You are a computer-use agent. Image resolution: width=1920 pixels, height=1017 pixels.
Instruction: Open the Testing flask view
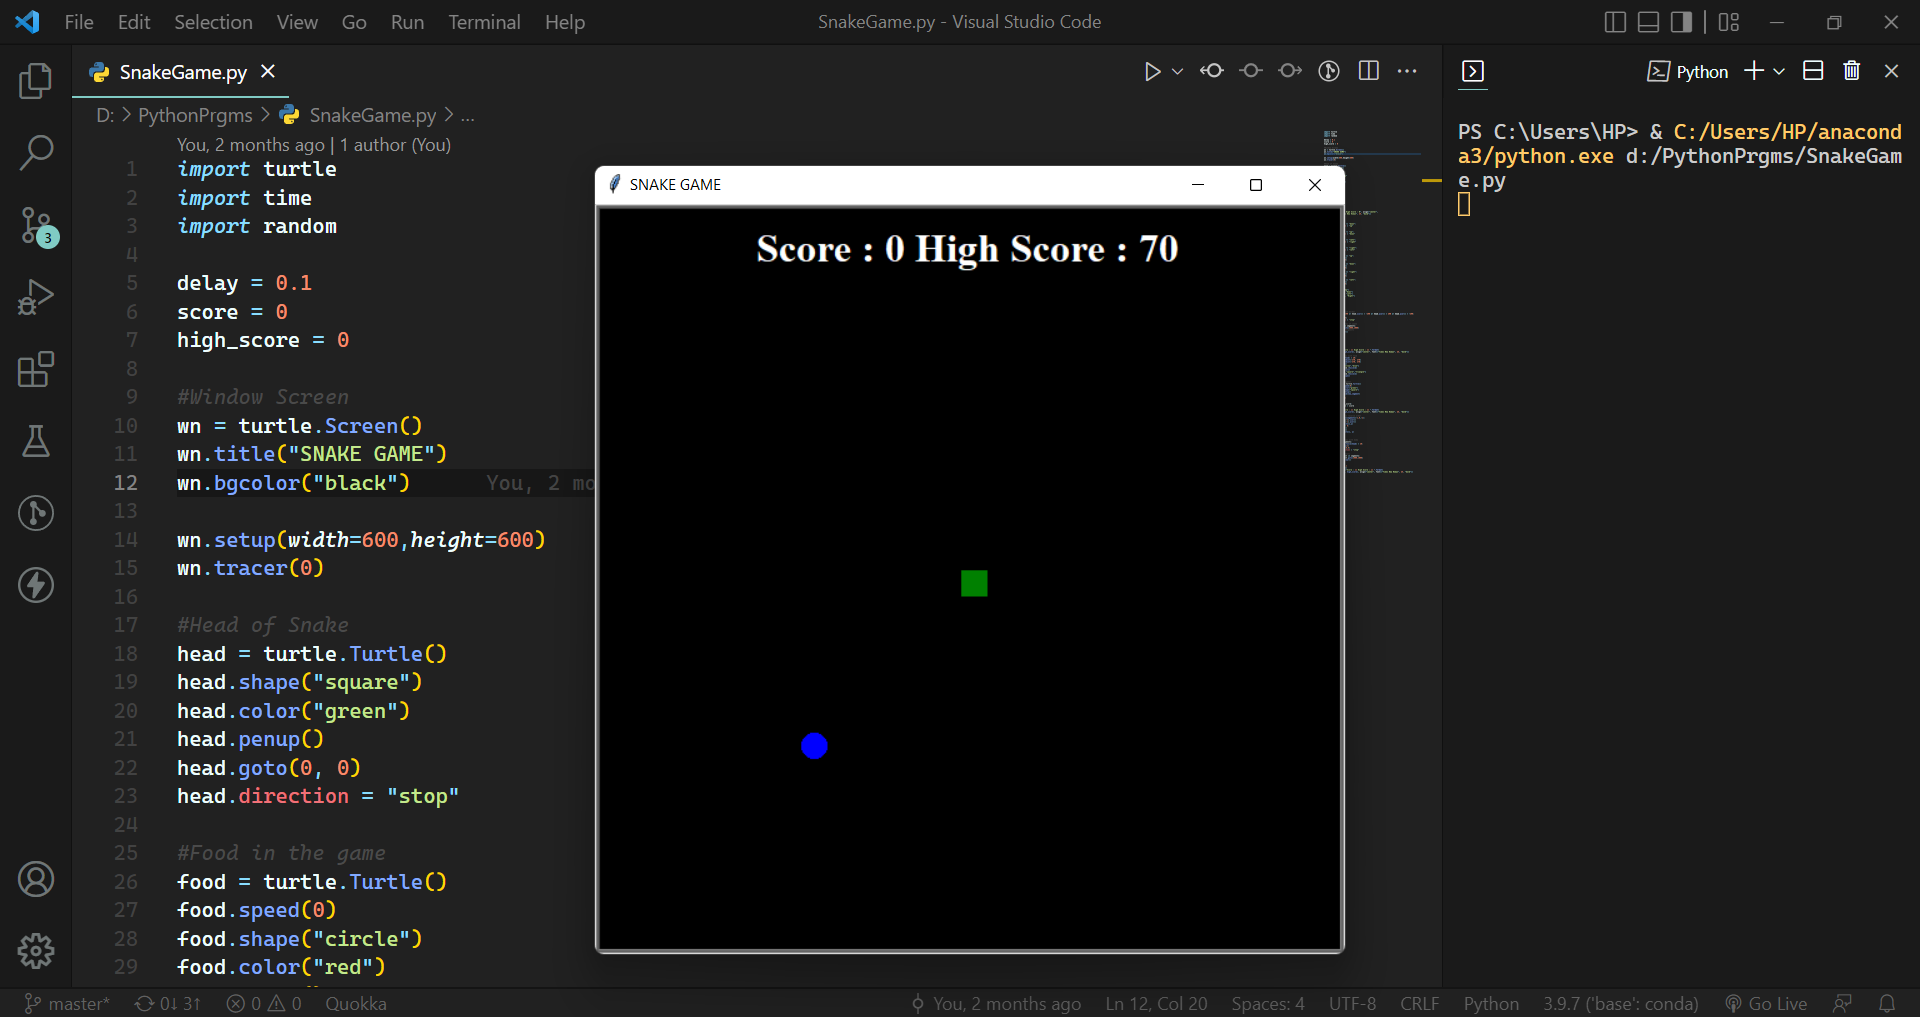[36, 441]
